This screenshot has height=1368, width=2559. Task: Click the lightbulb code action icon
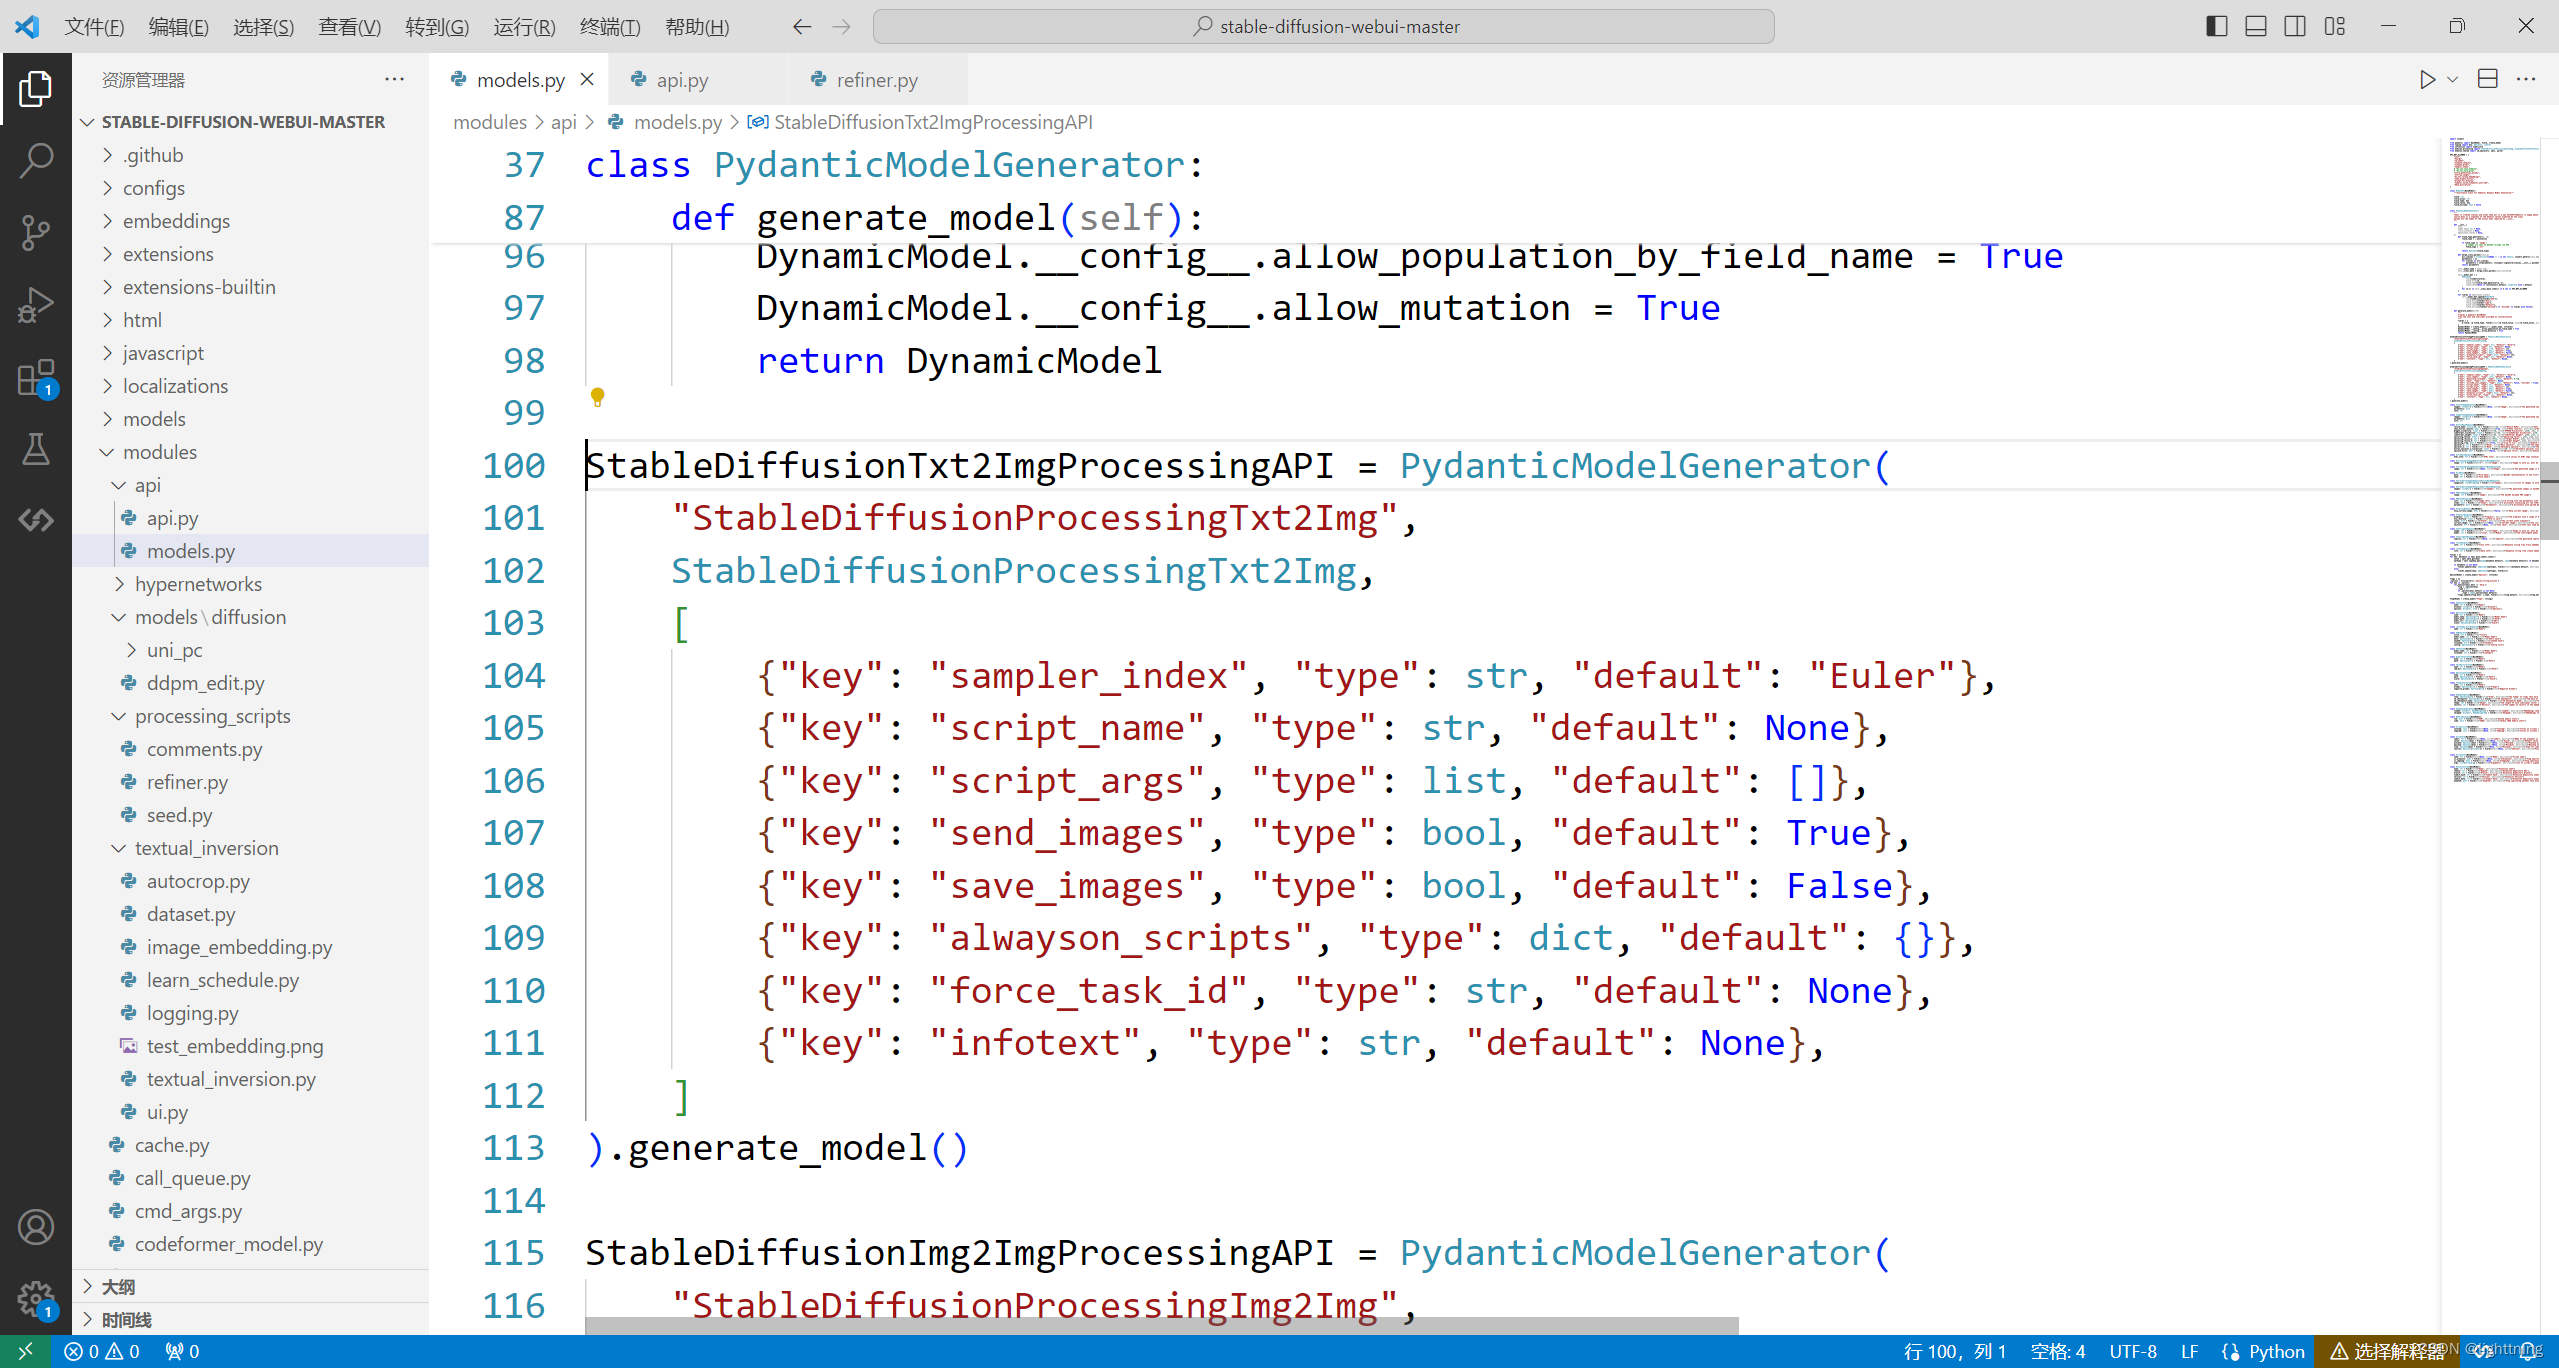click(597, 397)
